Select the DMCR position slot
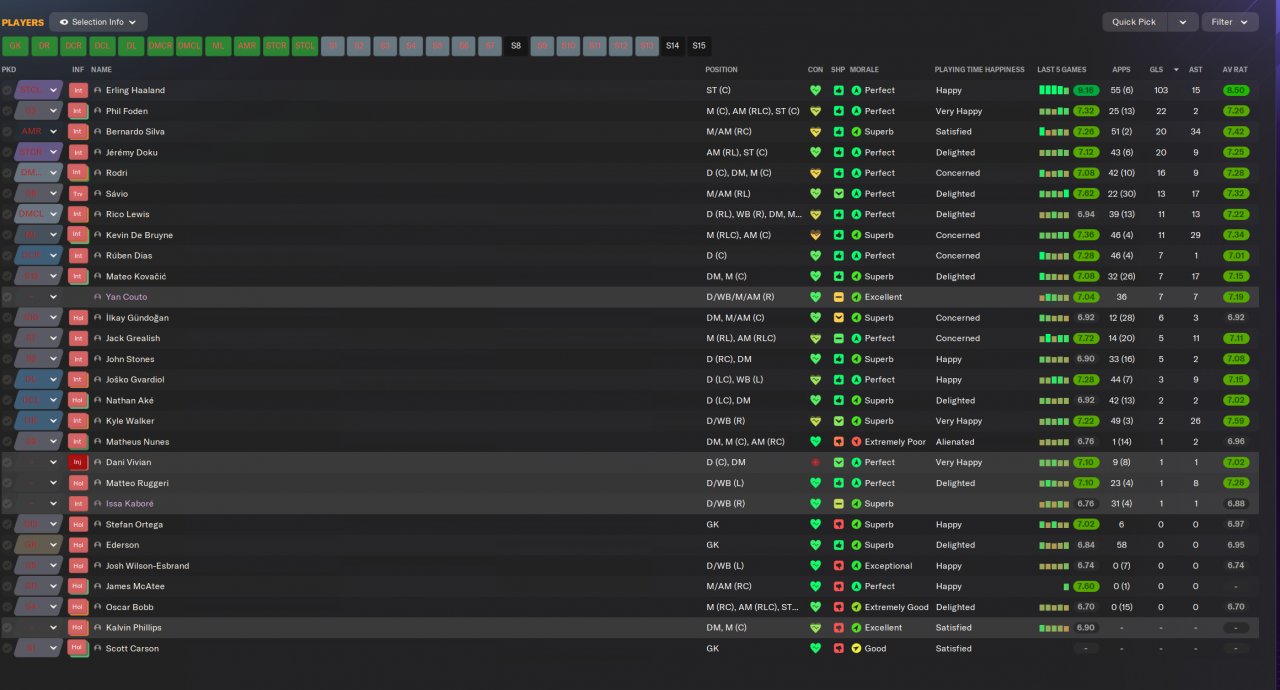Image resolution: width=1280 pixels, height=690 pixels. pyautogui.click(x=160, y=46)
